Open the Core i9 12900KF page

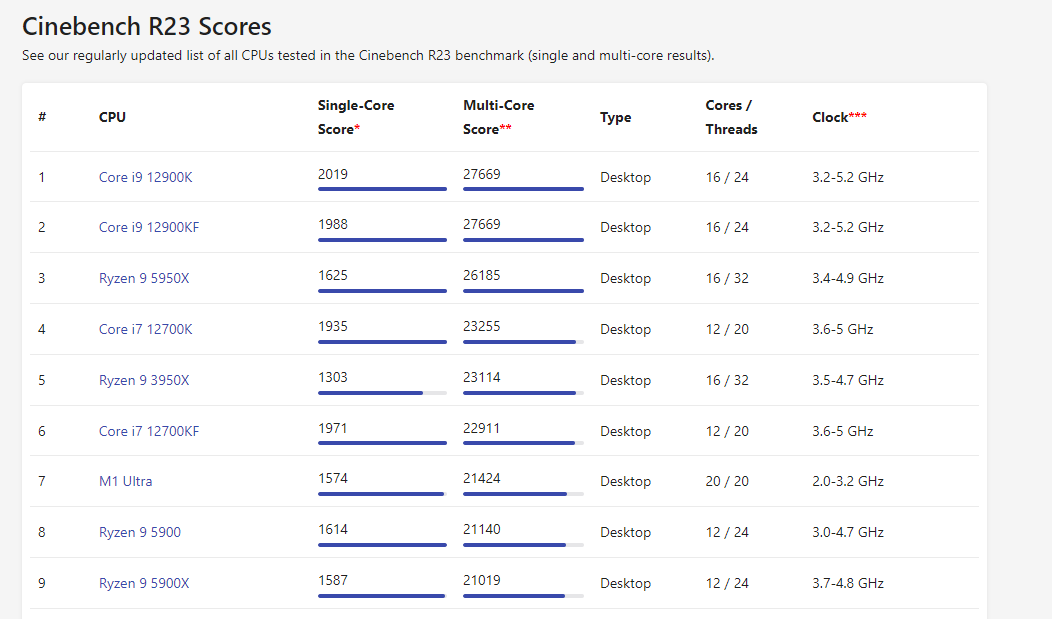pos(148,228)
